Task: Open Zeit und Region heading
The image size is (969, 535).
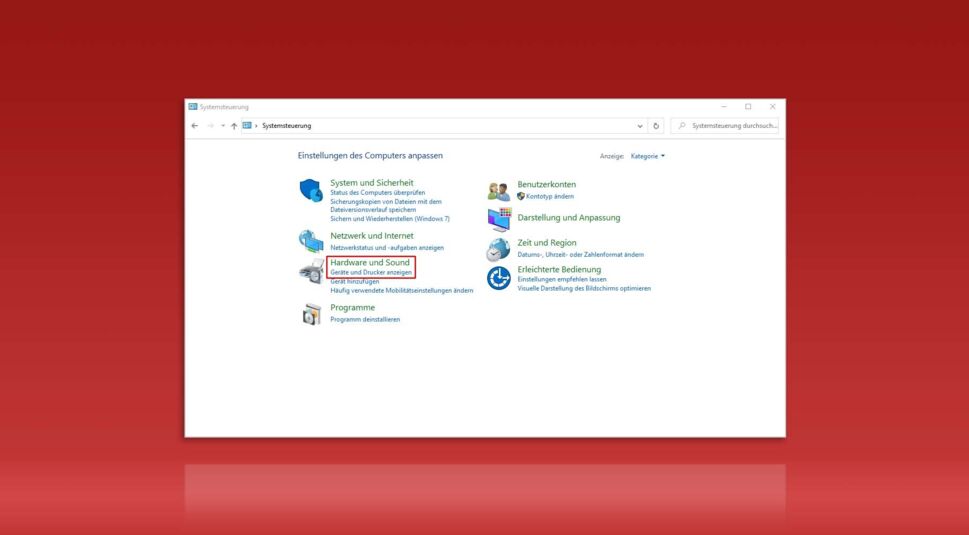Action: [x=546, y=243]
